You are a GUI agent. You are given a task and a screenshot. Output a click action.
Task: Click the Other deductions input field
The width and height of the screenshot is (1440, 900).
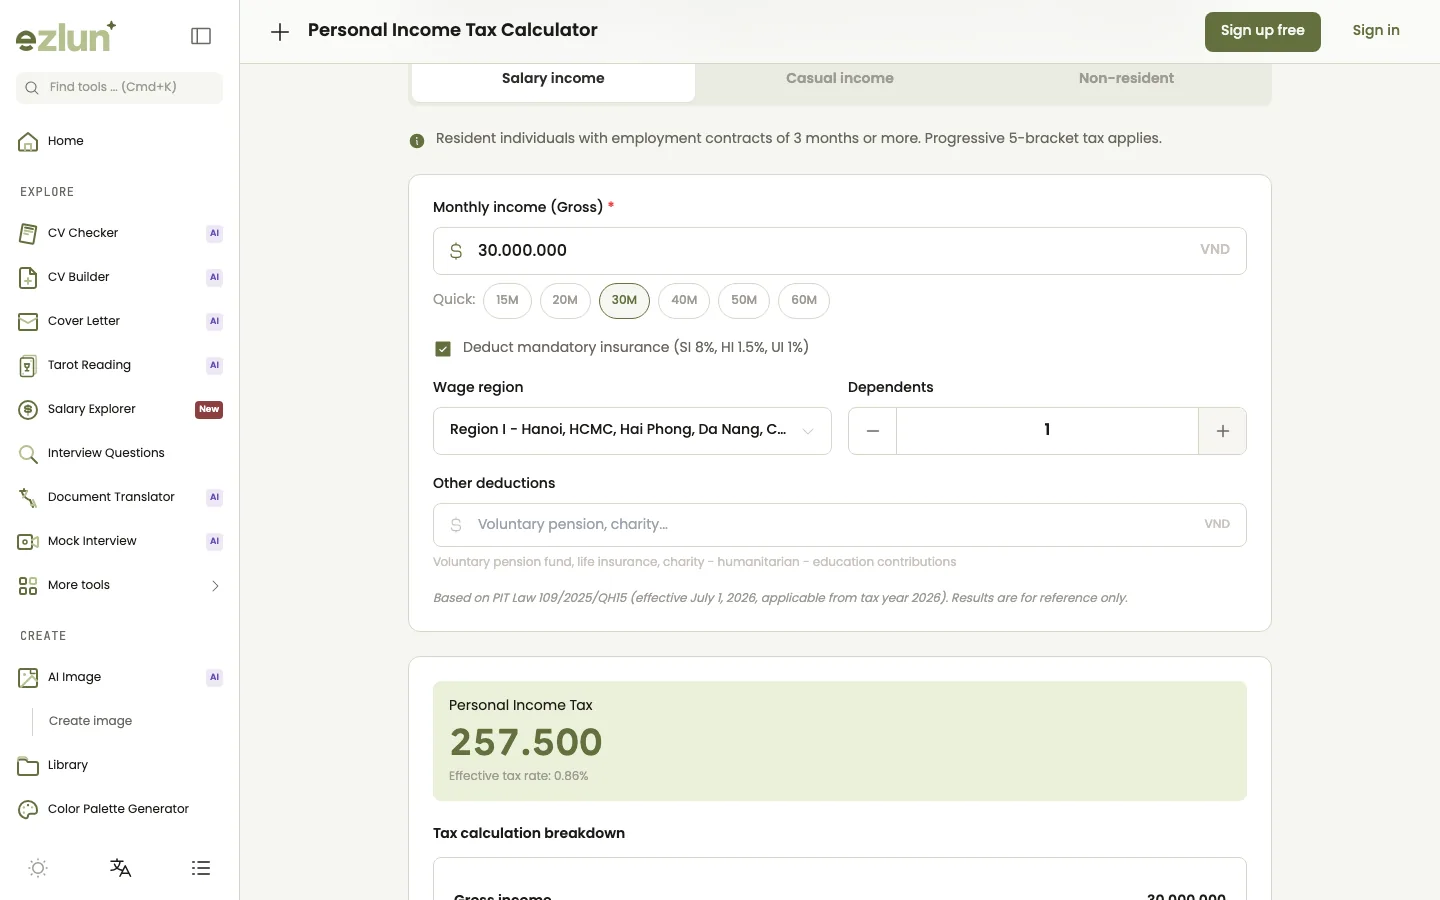(840, 525)
